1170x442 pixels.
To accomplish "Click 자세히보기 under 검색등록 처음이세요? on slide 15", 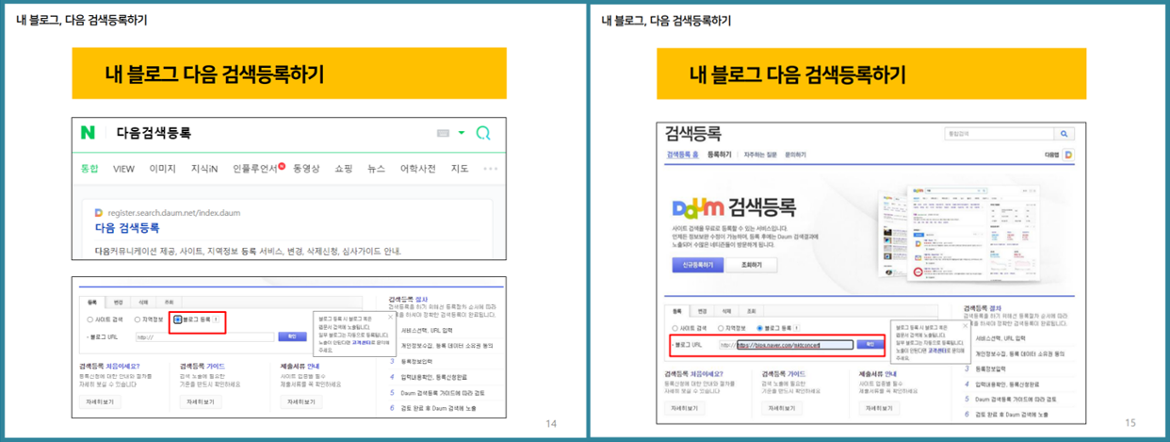I will pos(684,408).
